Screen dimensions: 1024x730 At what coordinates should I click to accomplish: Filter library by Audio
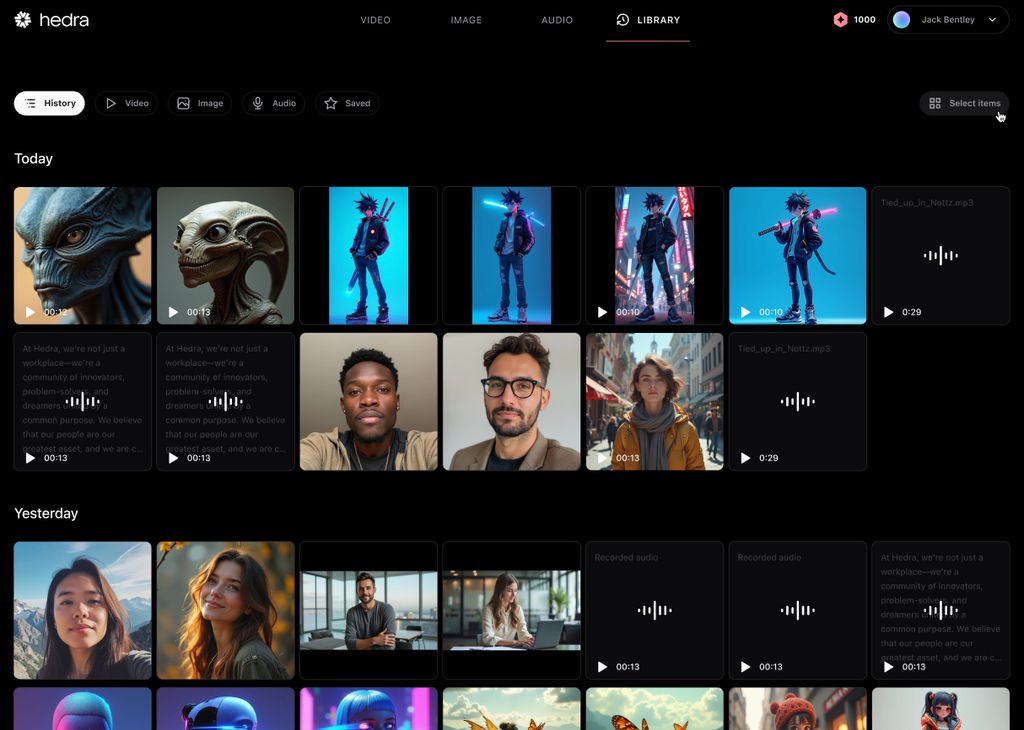click(x=274, y=103)
